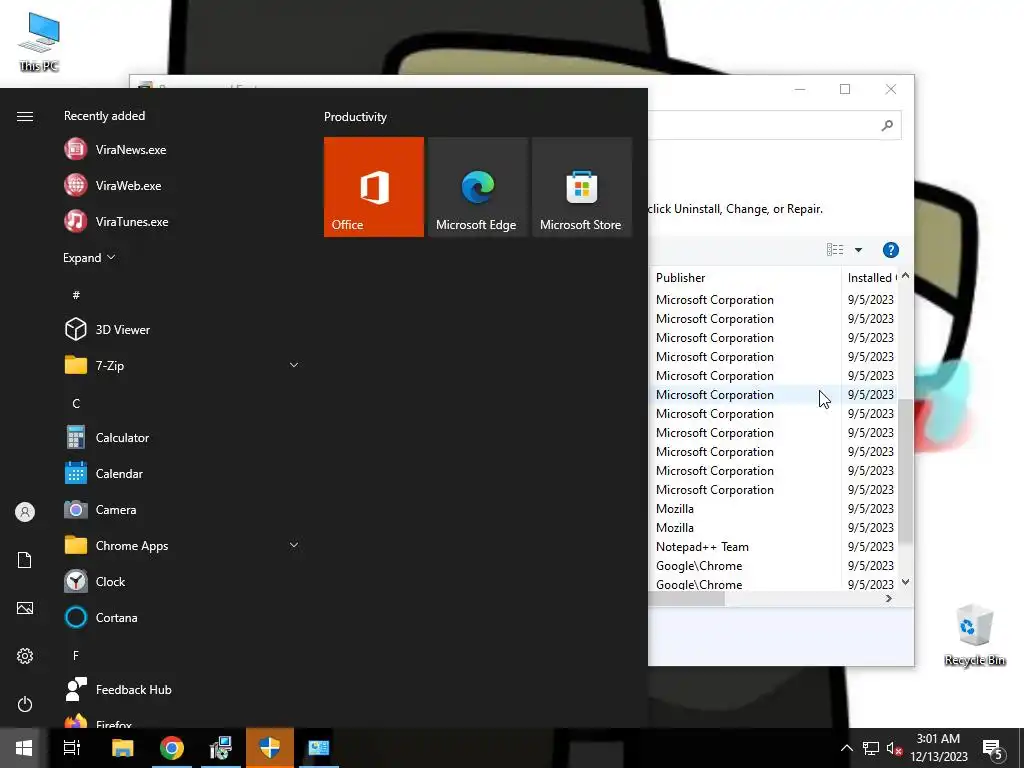Maximize the Programs and Features window
Image resolution: width=1024 pixels, height=768 pixels.
[845, 89]
